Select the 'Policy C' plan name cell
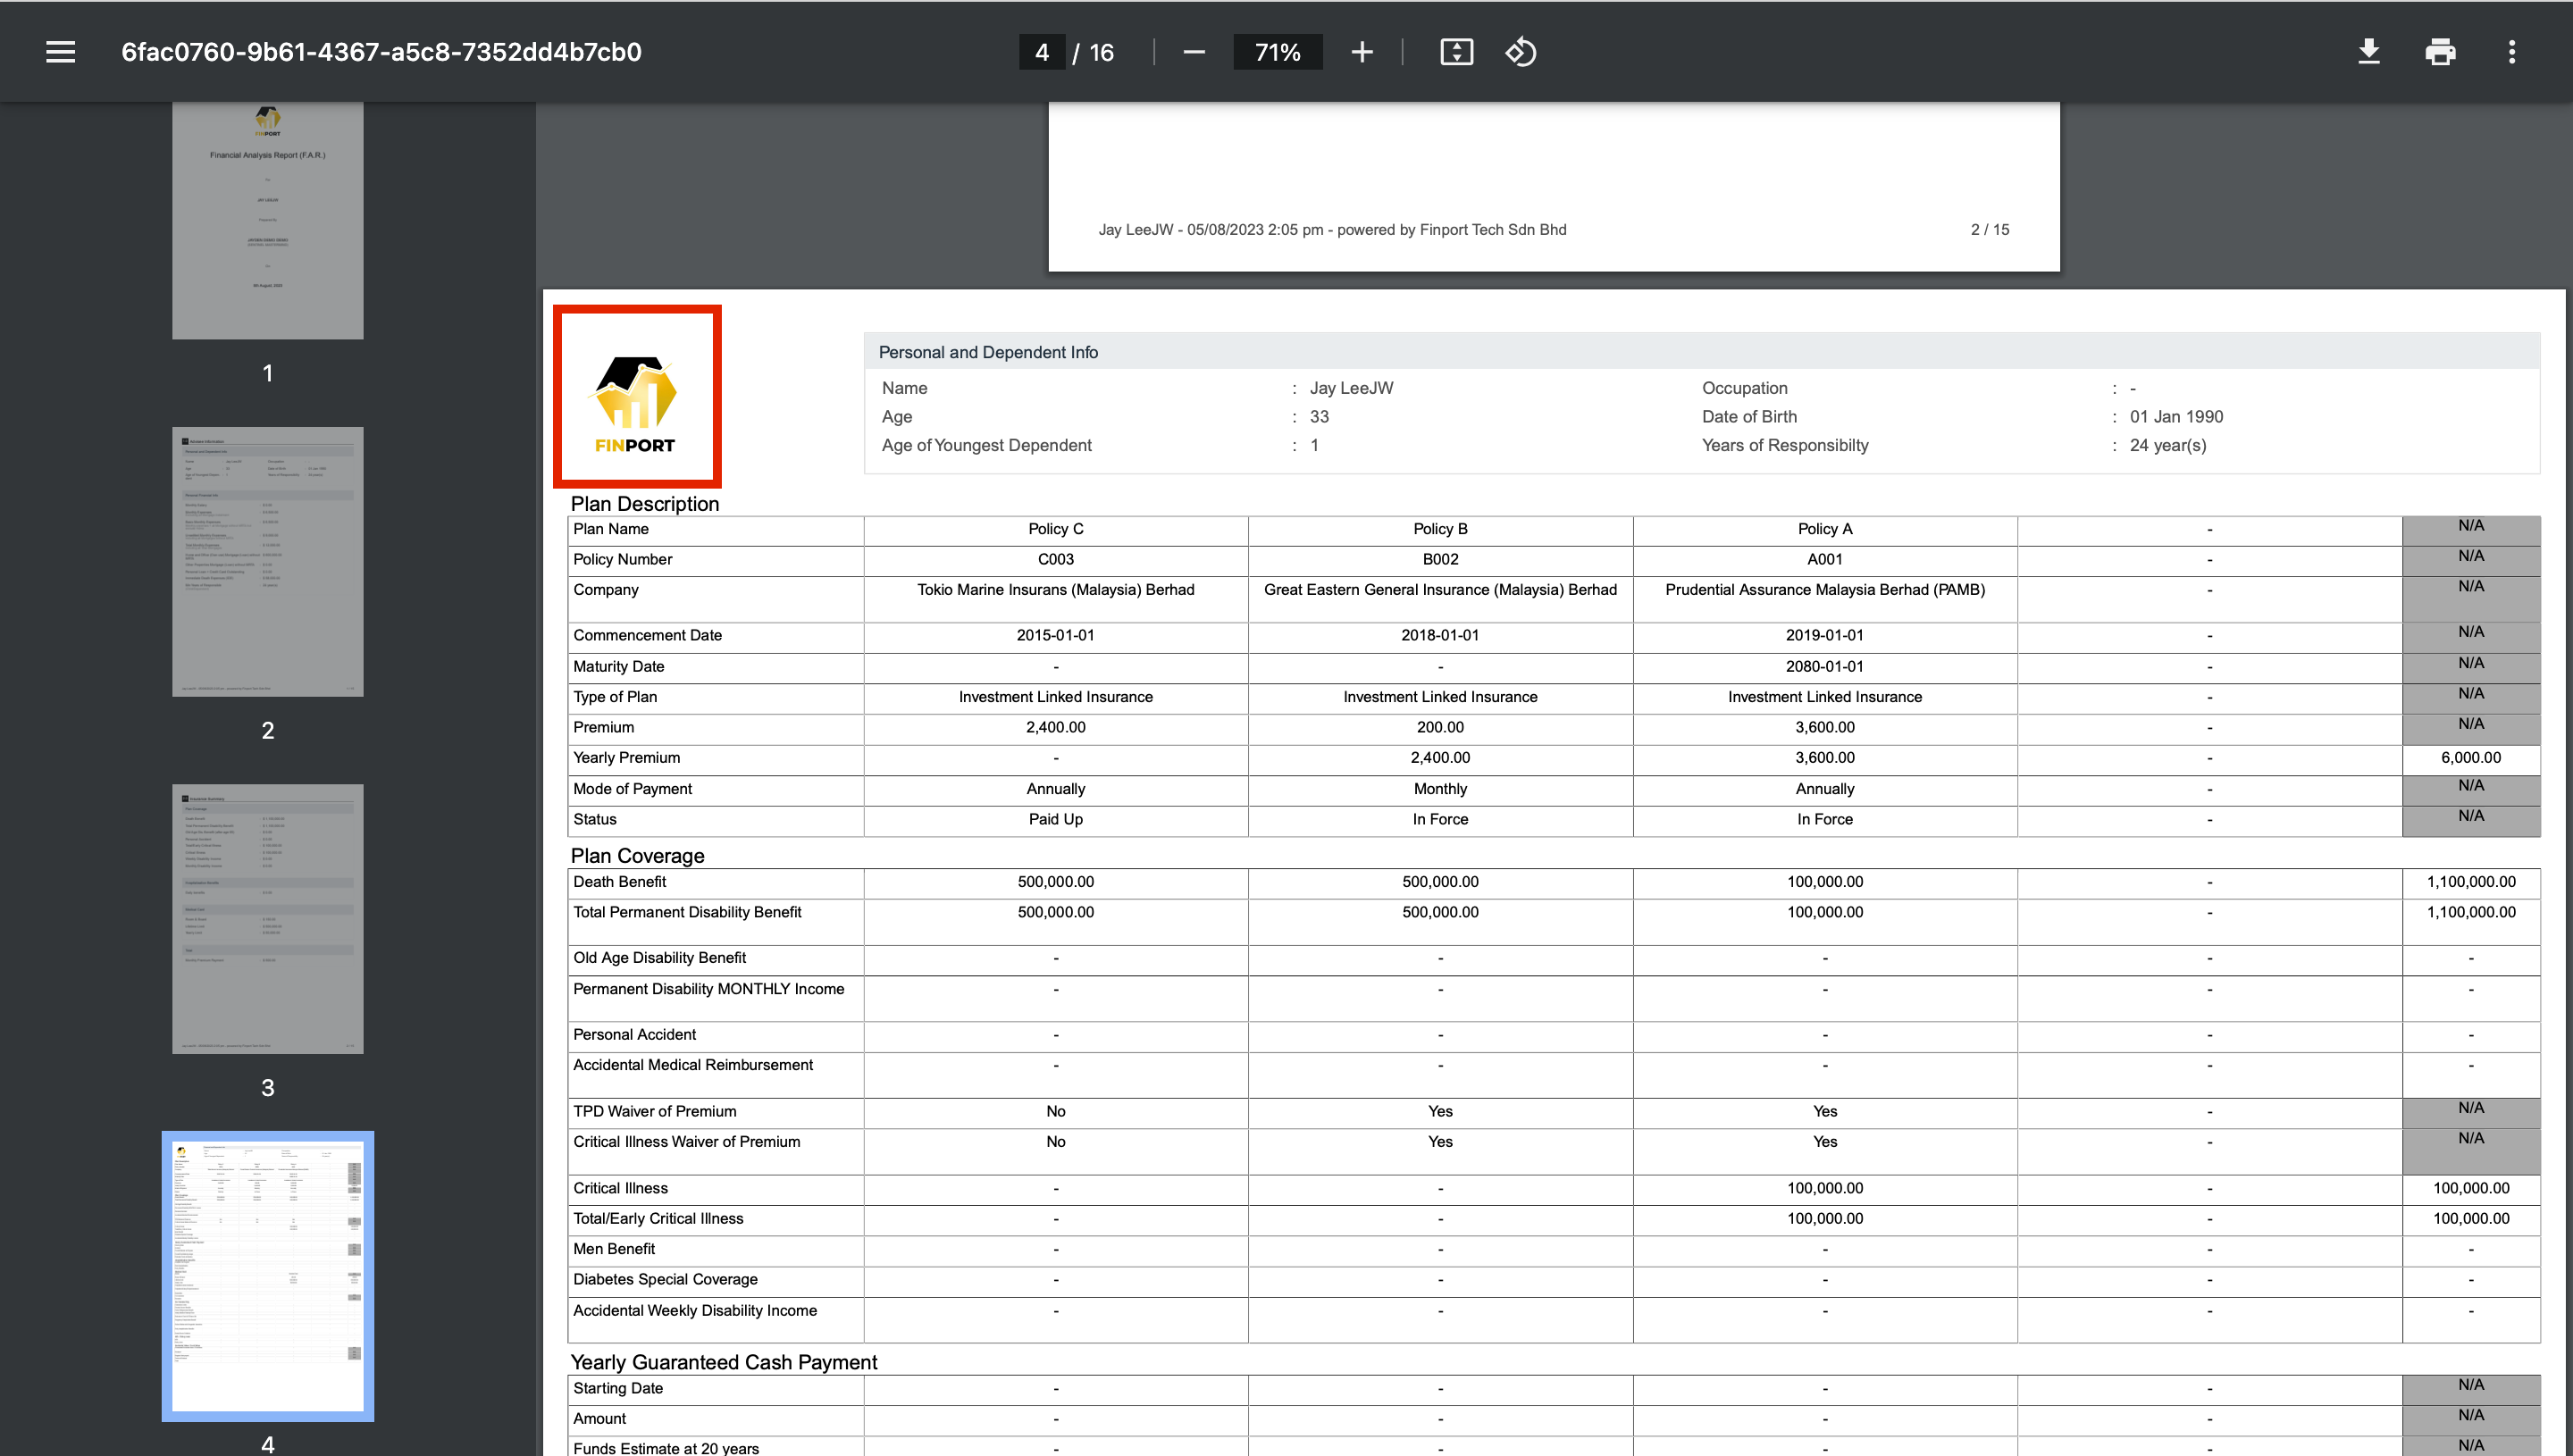Screen dimensions: 2573x1456 pyautogui.click(x=1056, y=529)
